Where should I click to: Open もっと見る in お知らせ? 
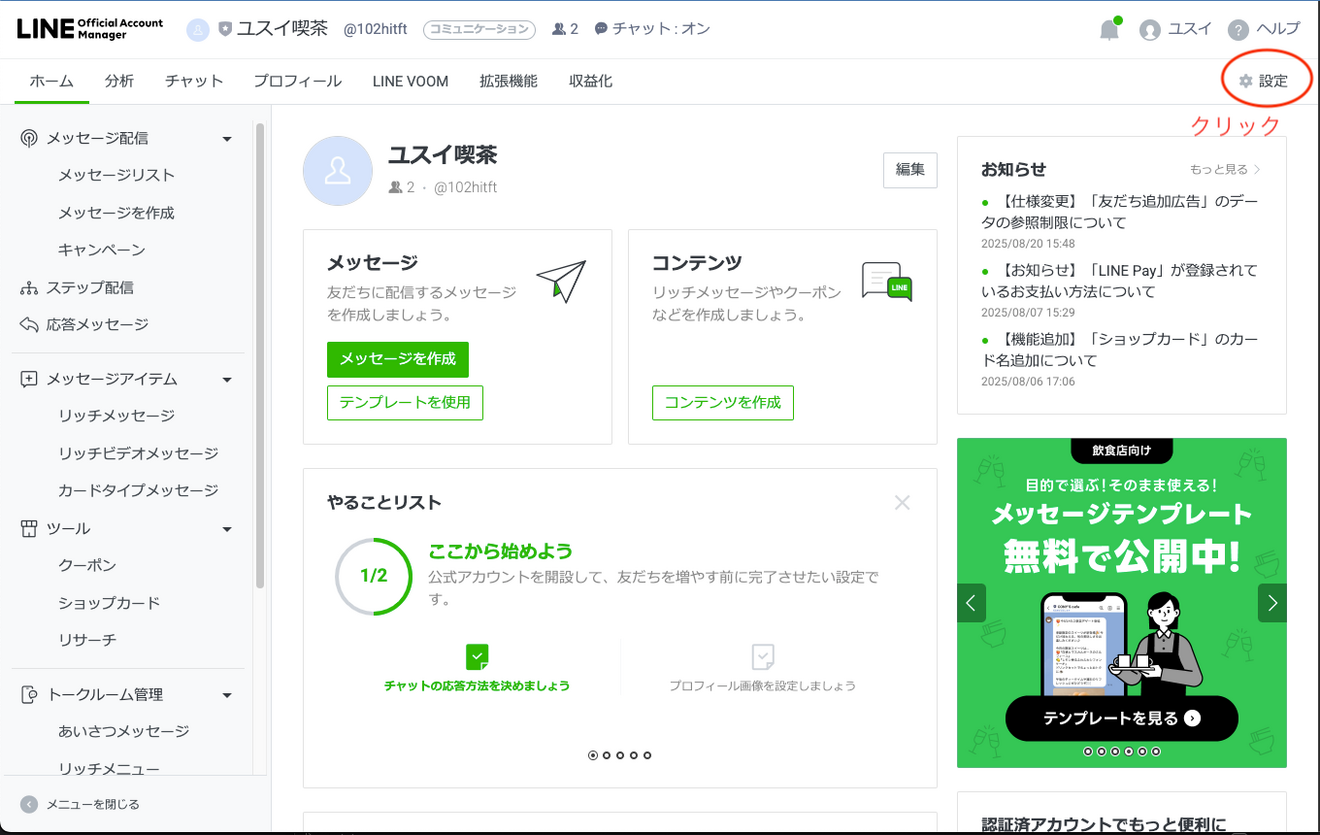point(1225,170)
